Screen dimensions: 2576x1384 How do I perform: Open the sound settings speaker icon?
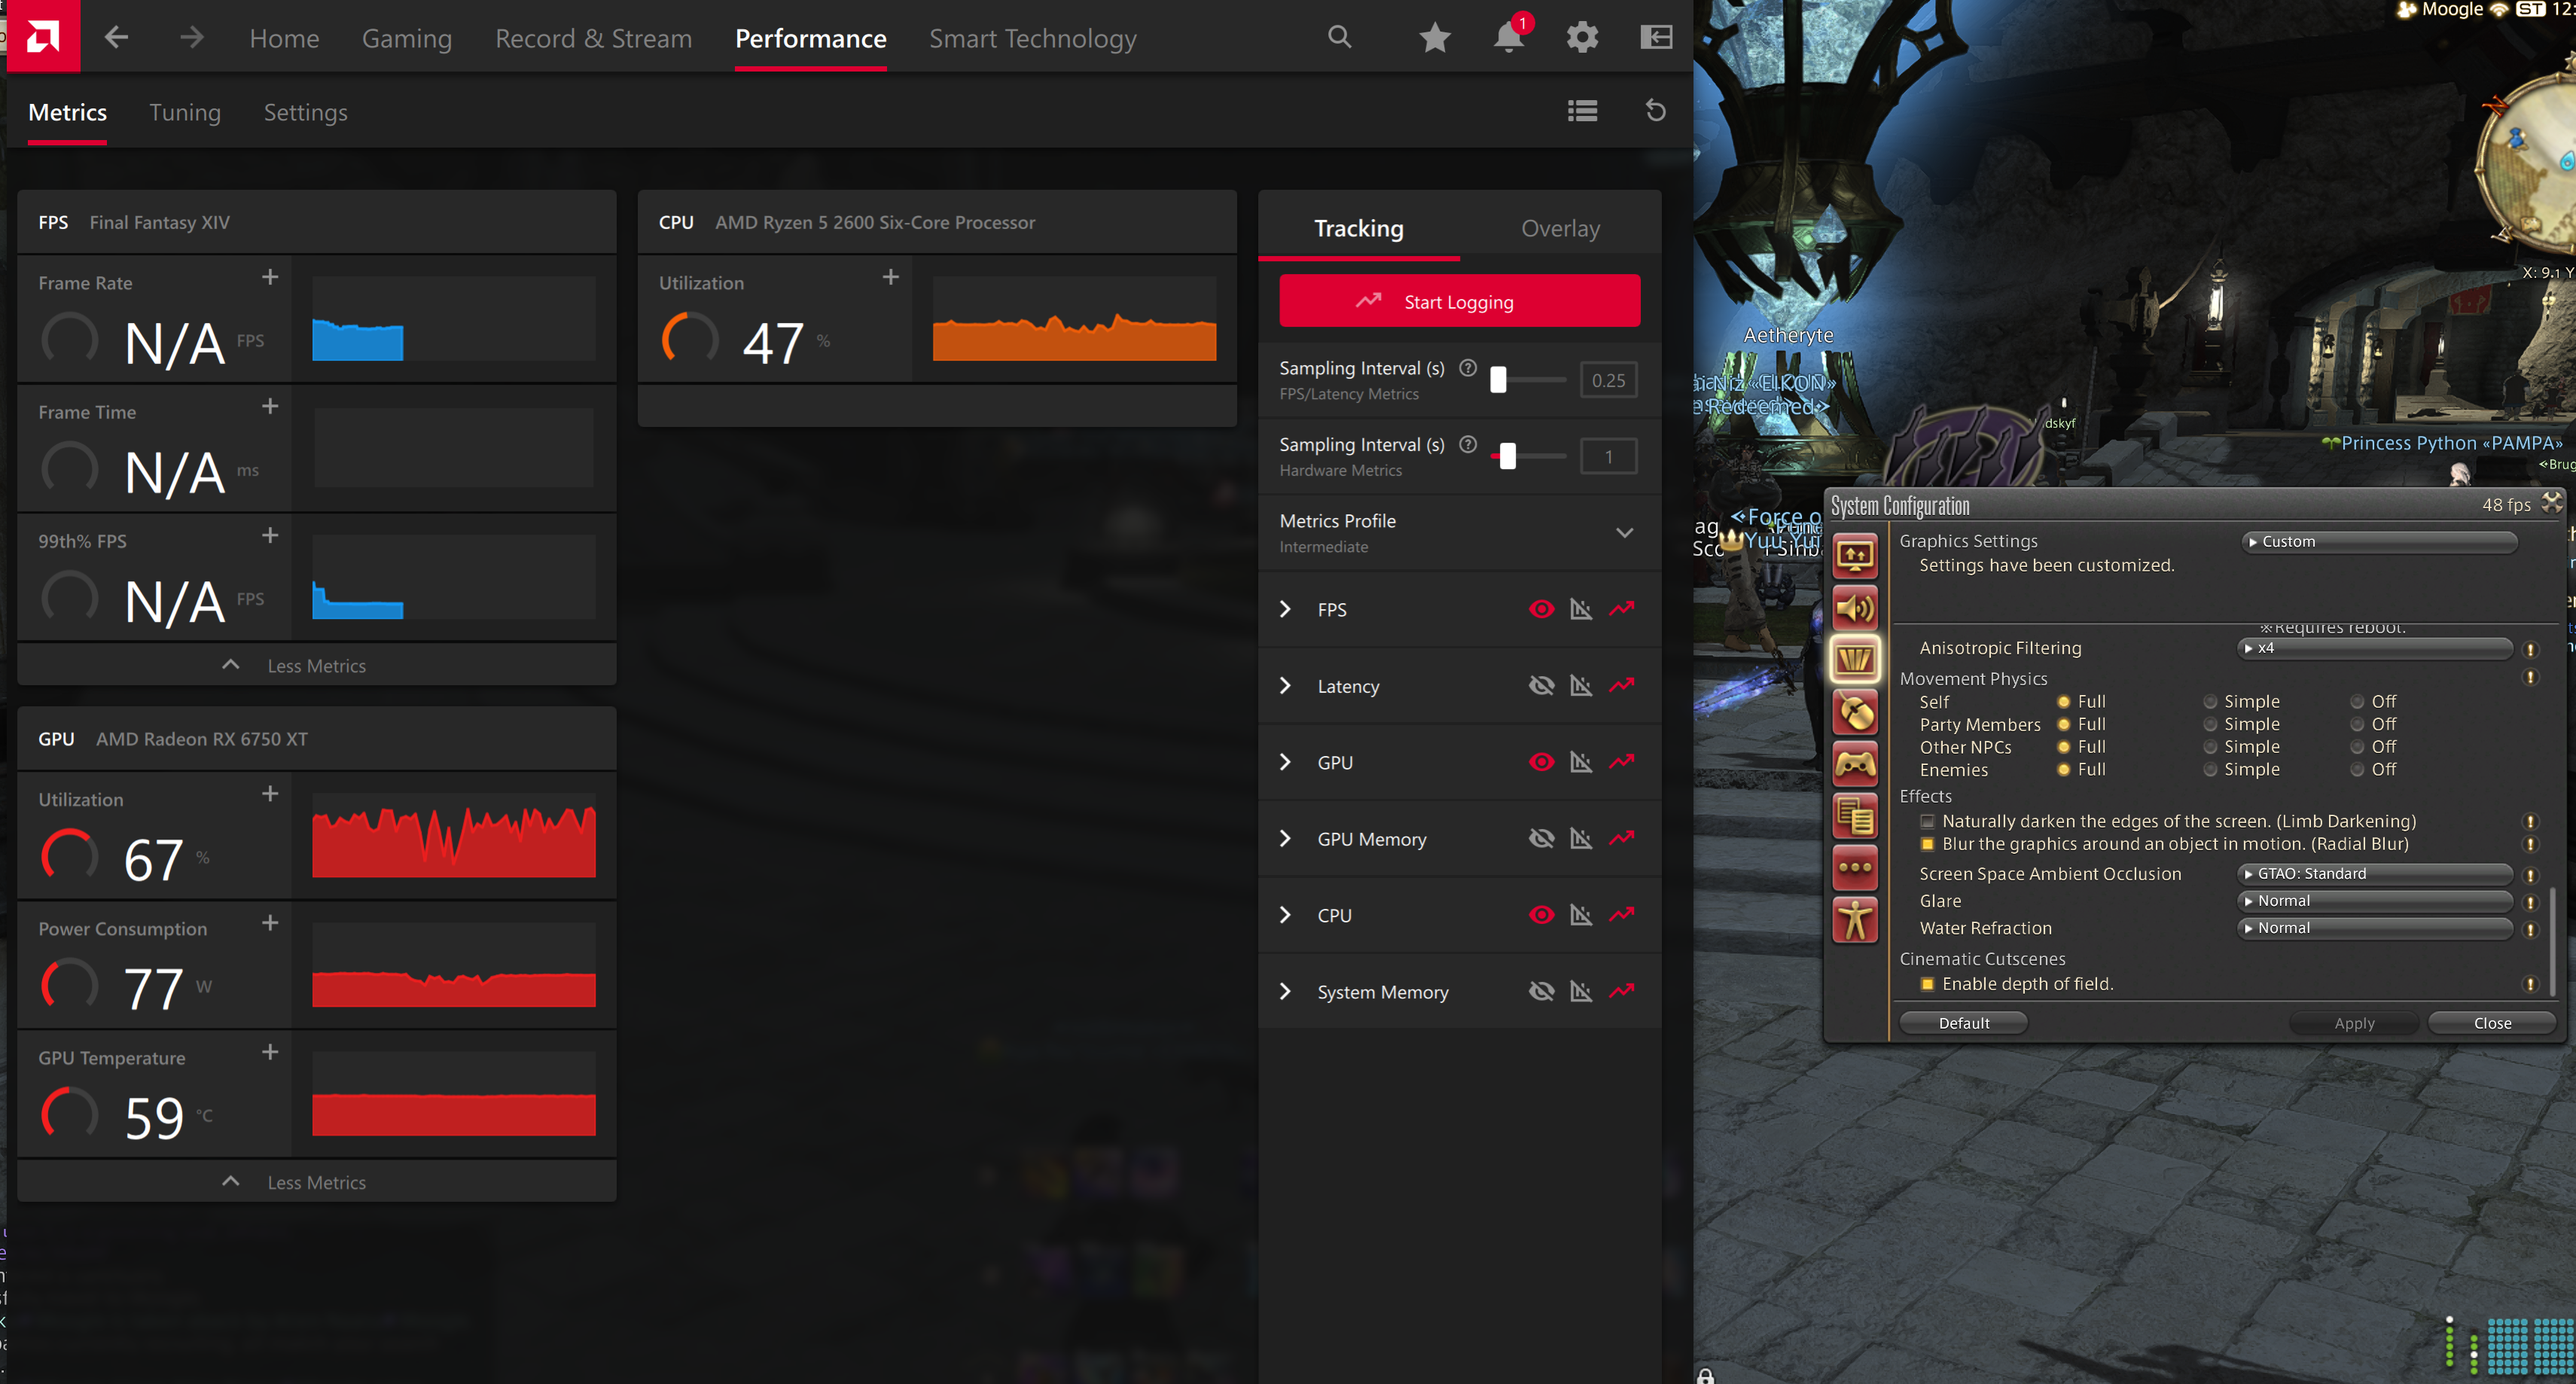pos(1855,608)
